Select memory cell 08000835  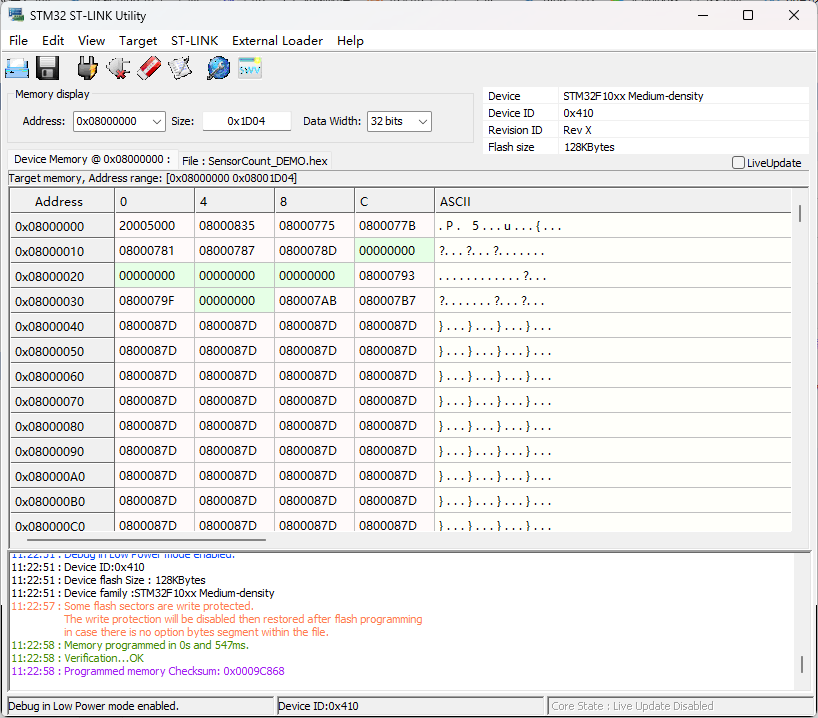[x=234, y=226]
